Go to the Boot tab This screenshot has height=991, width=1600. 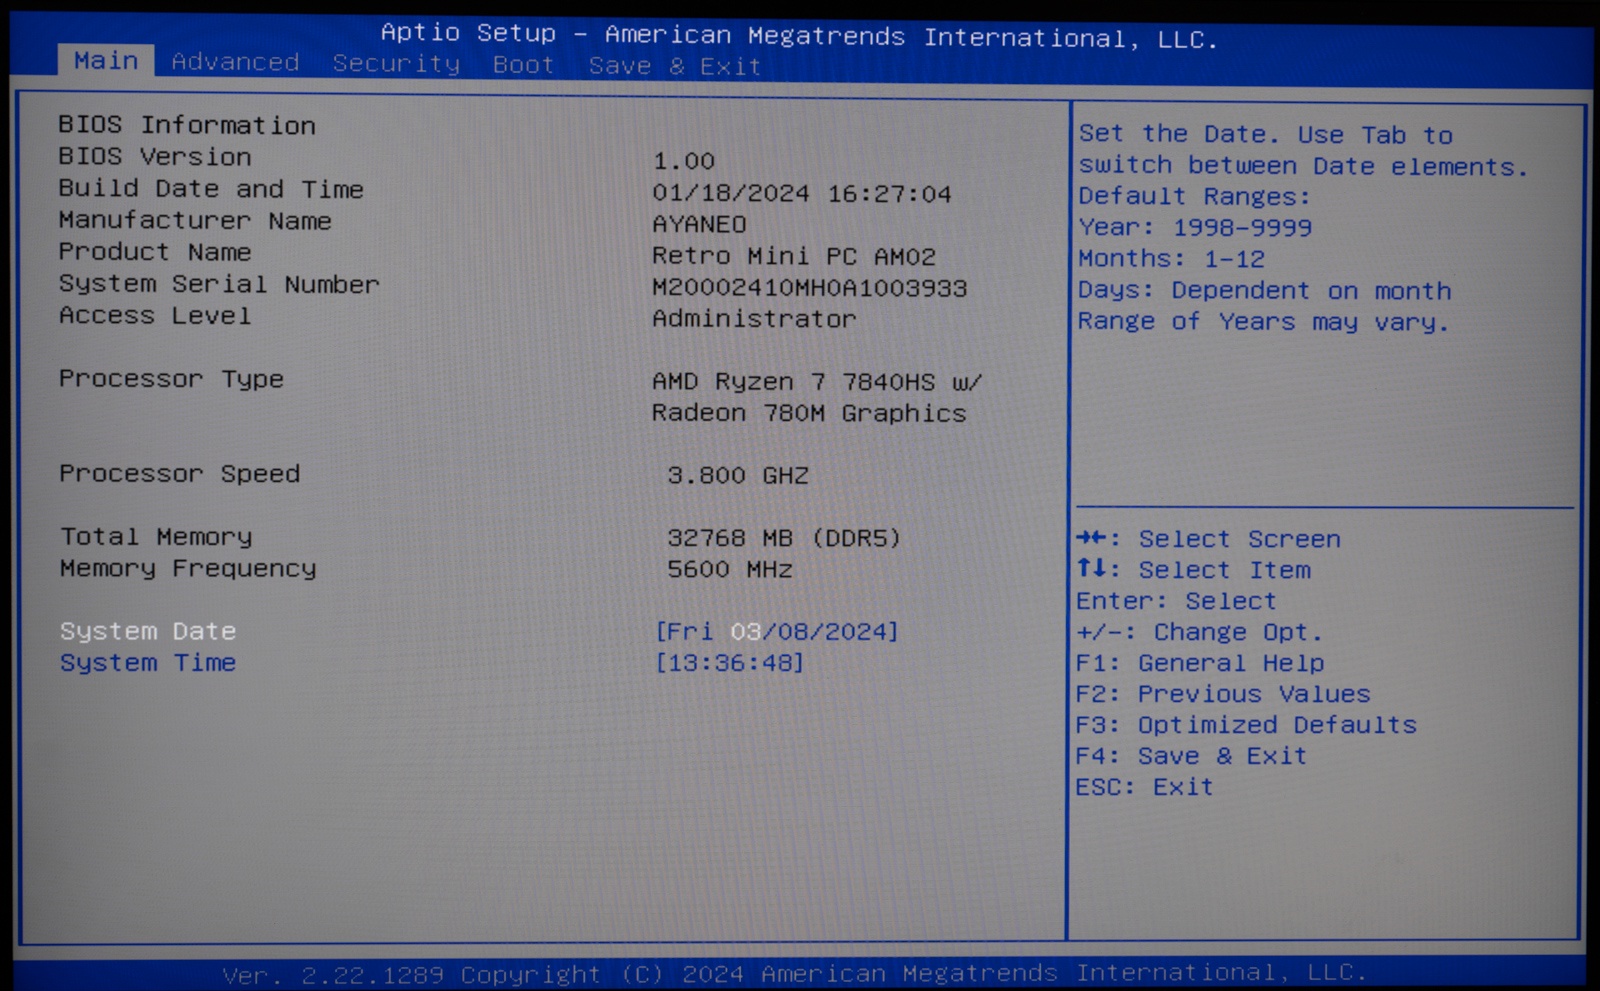tap(523, 65)
